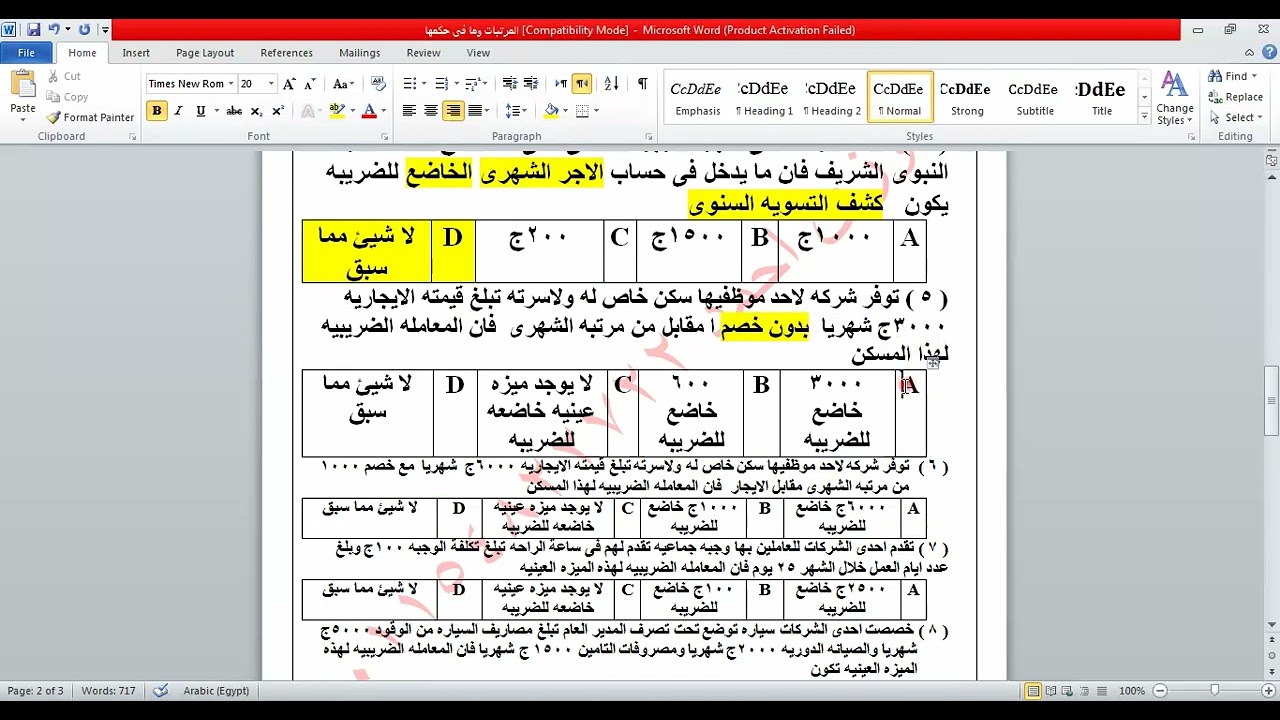Open the font size dropdown

pyautogui.click(x=273, y=84)
